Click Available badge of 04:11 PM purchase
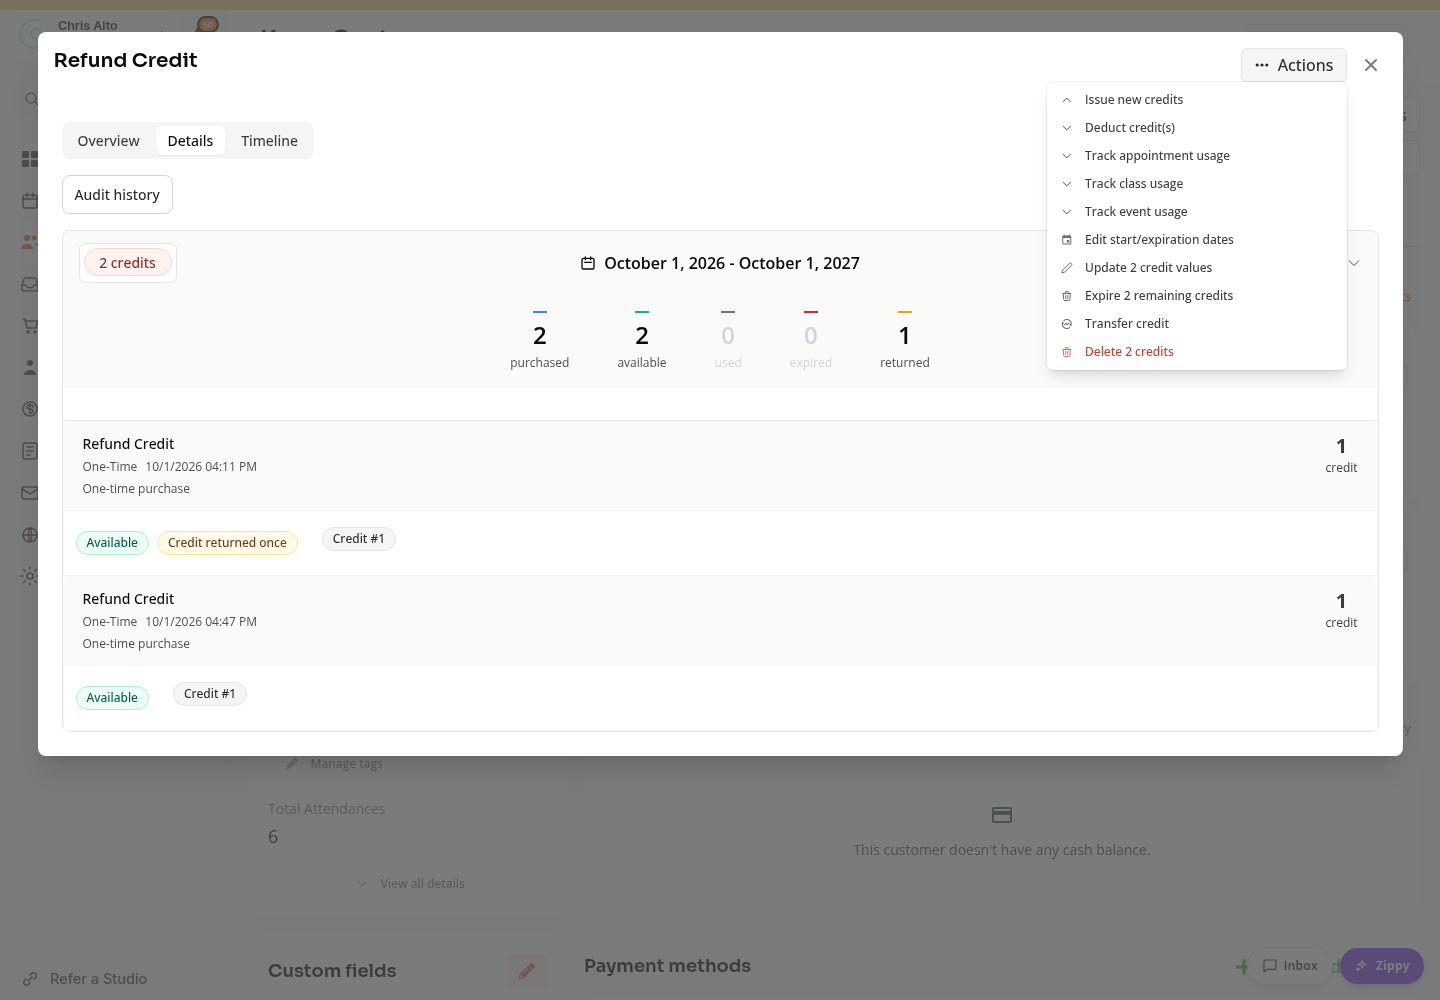Image resolution: width=1440 pixels, height=1000 pixels. click(x=112, y=543)
